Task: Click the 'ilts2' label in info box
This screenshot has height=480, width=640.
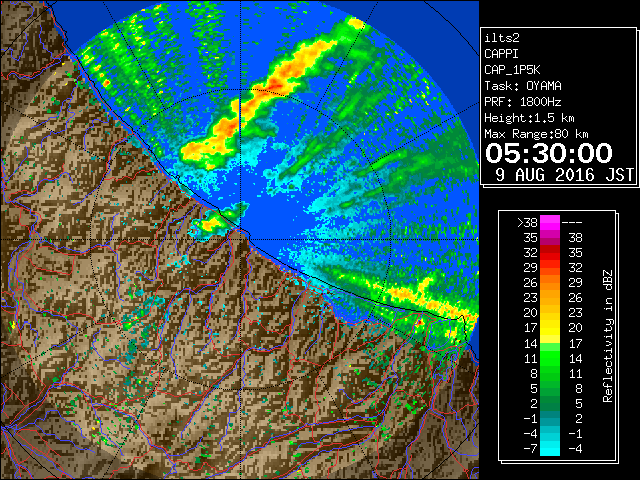Action: click(x=502, y=38)
